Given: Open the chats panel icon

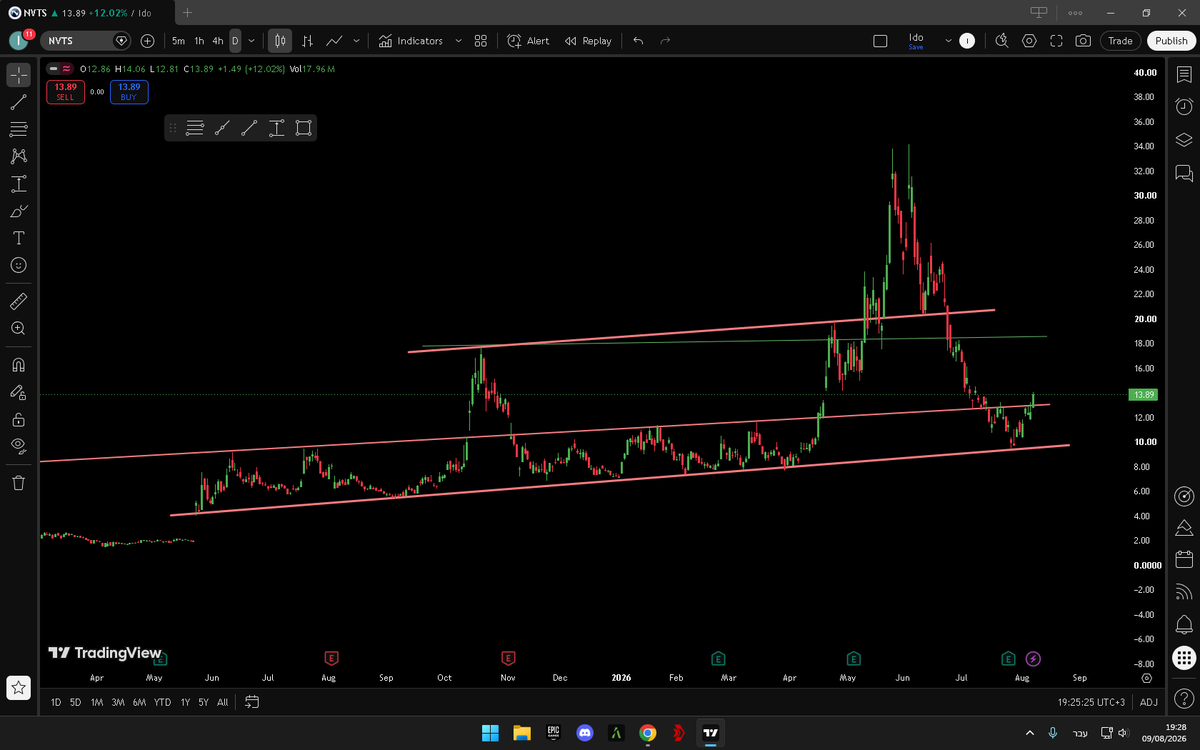Looking at the screenshot, I should pyautogui.click(x=1184, y=173).
